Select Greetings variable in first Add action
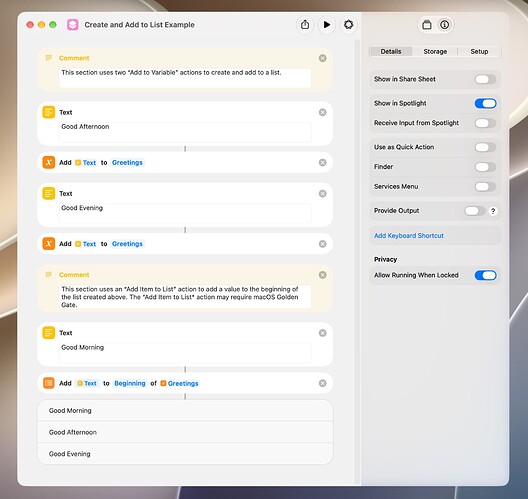This screenshot has width=528, height=499. [127, 163]
